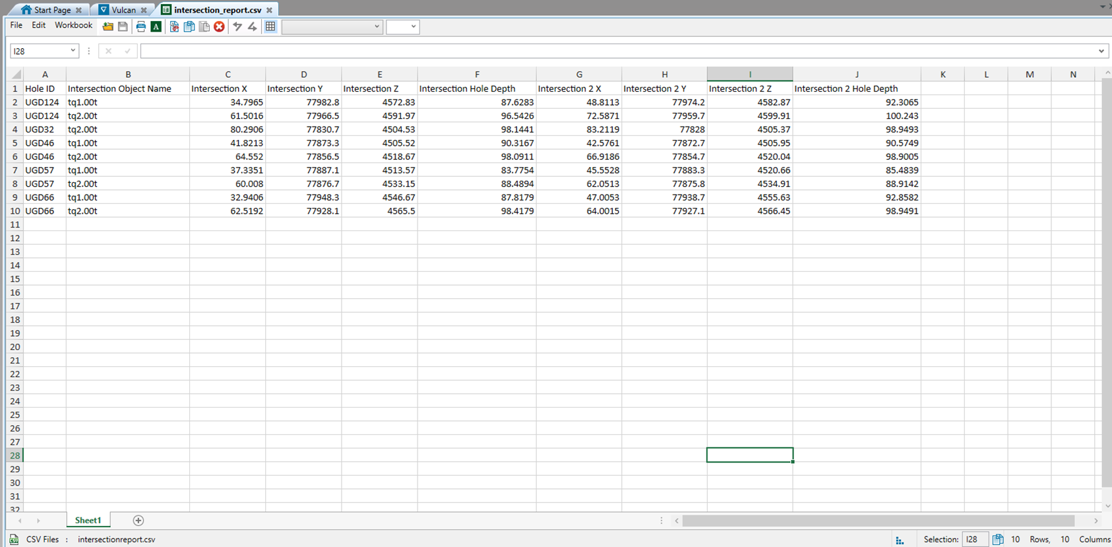Click the green Excel export icon
1112x547 pixels.
[156, 27]
